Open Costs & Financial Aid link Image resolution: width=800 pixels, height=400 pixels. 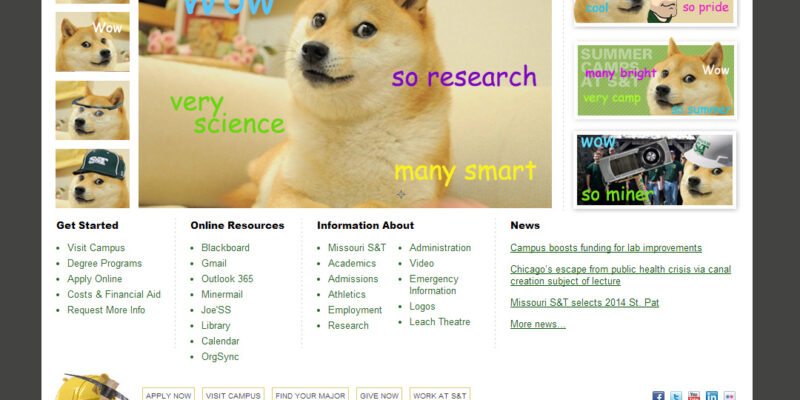pyautogui.click(x=114, y=294)
